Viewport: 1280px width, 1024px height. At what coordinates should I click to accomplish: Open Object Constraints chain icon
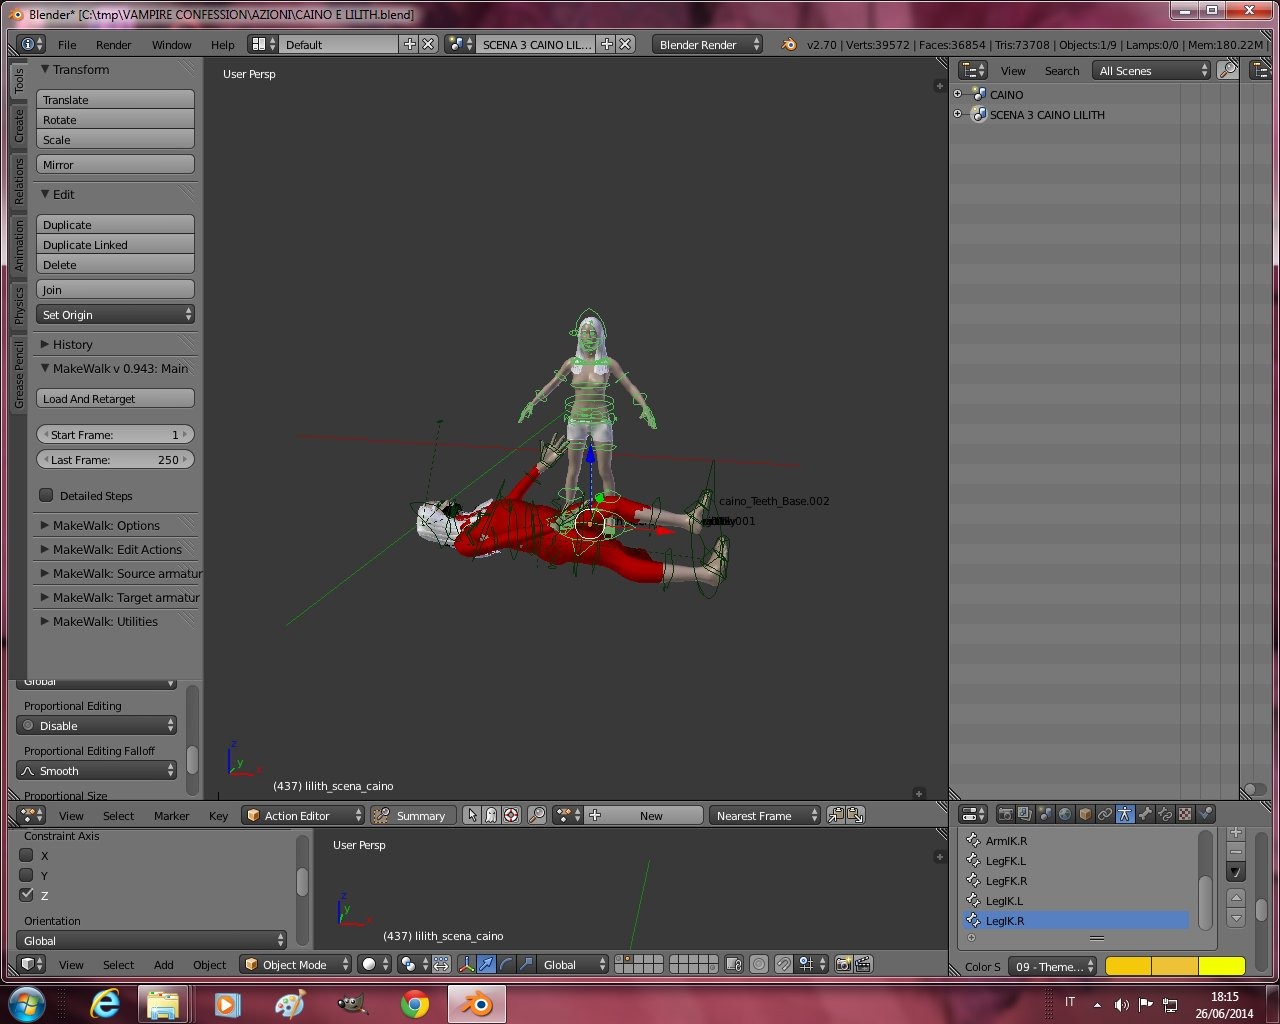1105,814
